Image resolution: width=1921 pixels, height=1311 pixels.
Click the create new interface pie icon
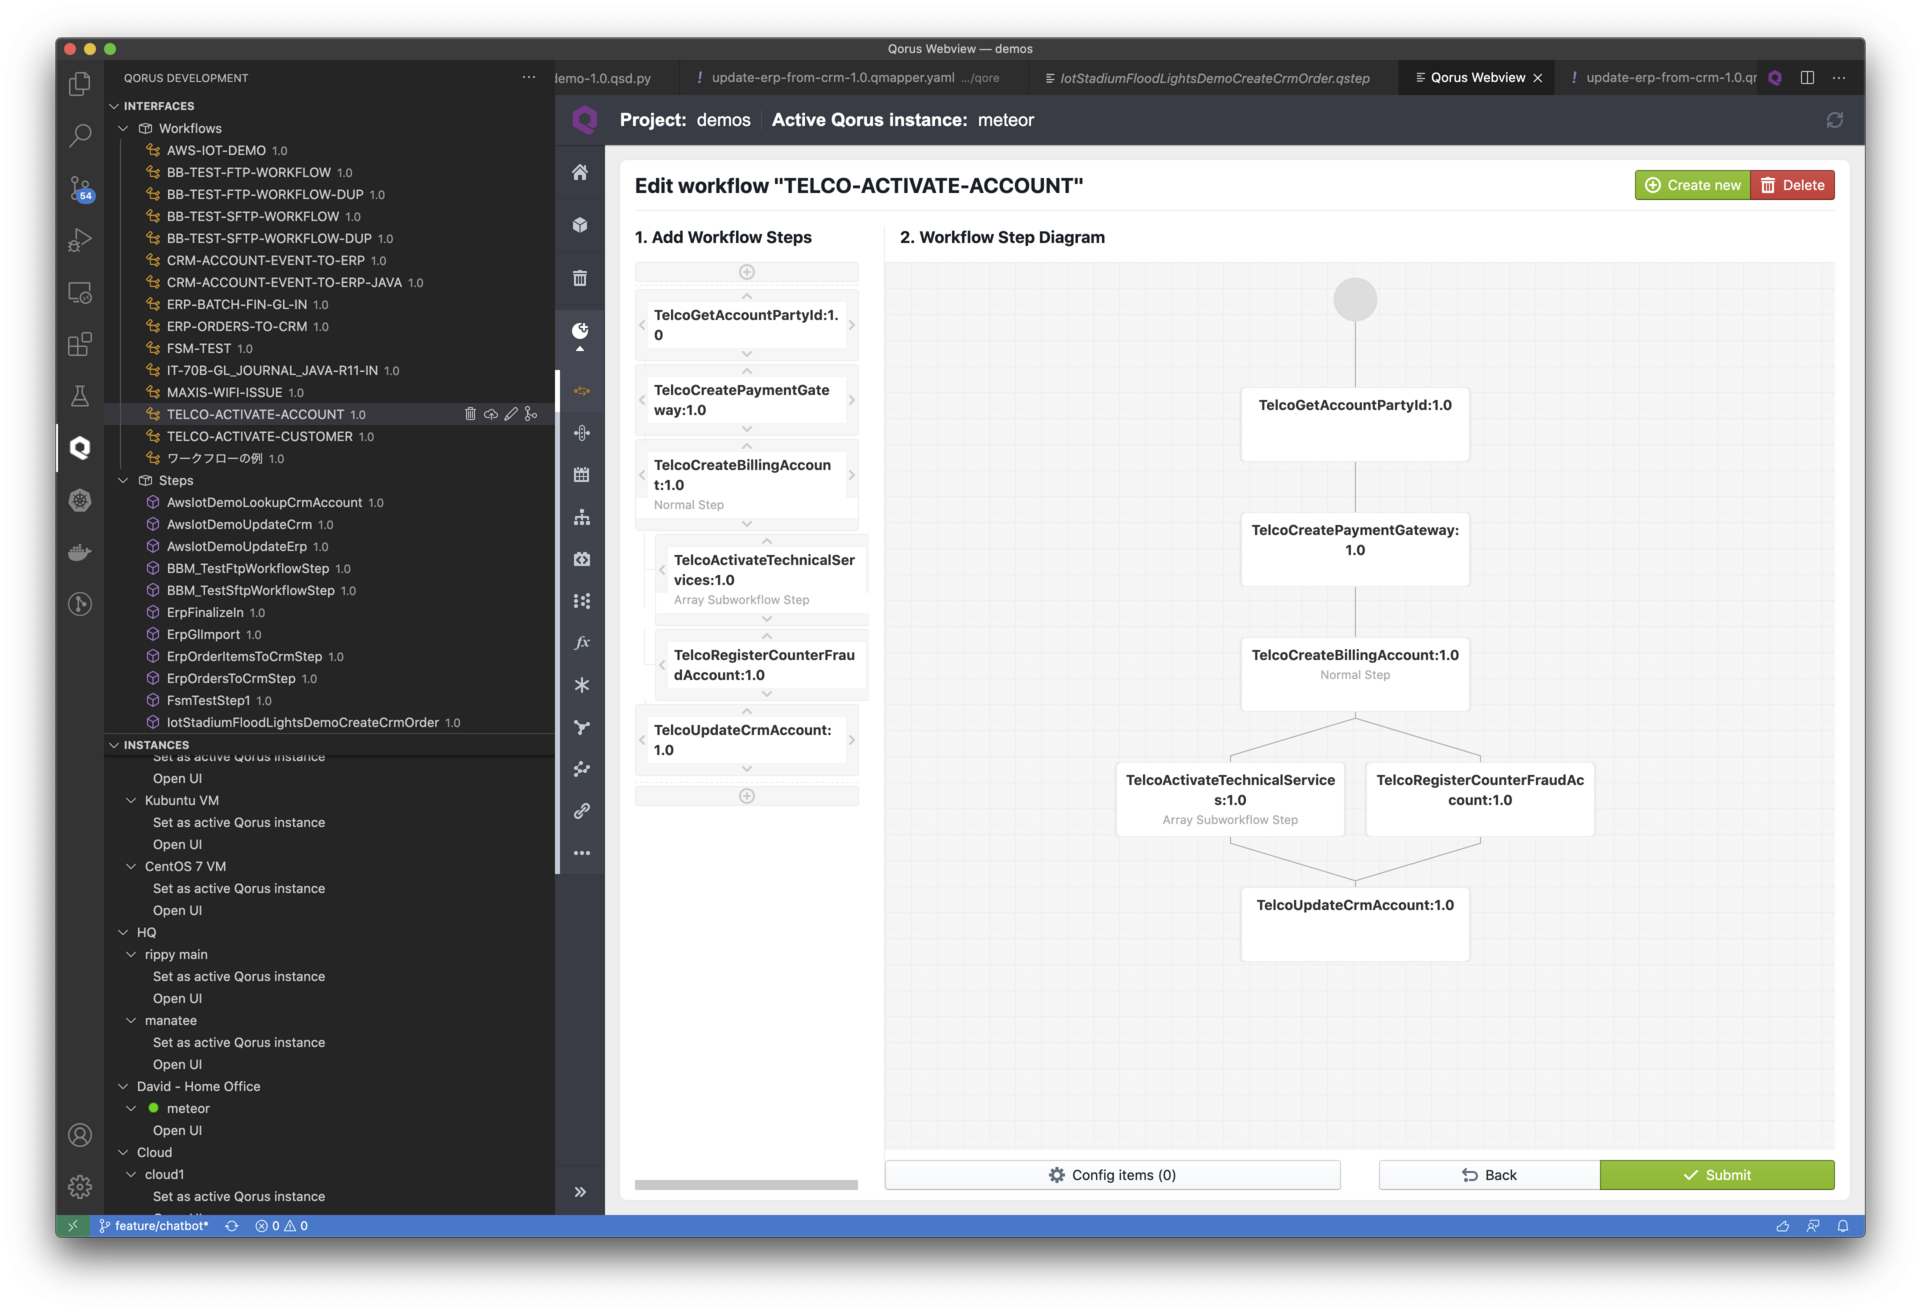coord(580,331)
